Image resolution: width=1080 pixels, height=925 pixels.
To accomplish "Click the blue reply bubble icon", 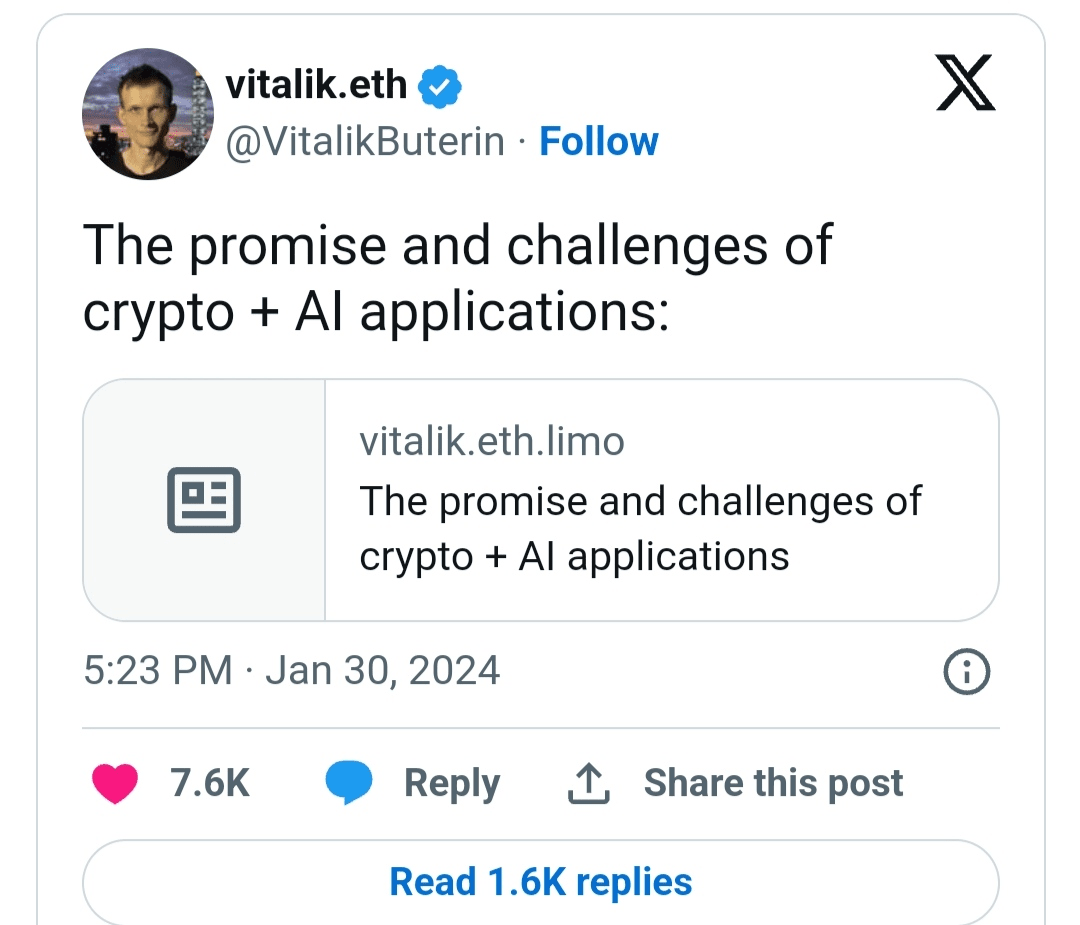I will coord(349,783).
